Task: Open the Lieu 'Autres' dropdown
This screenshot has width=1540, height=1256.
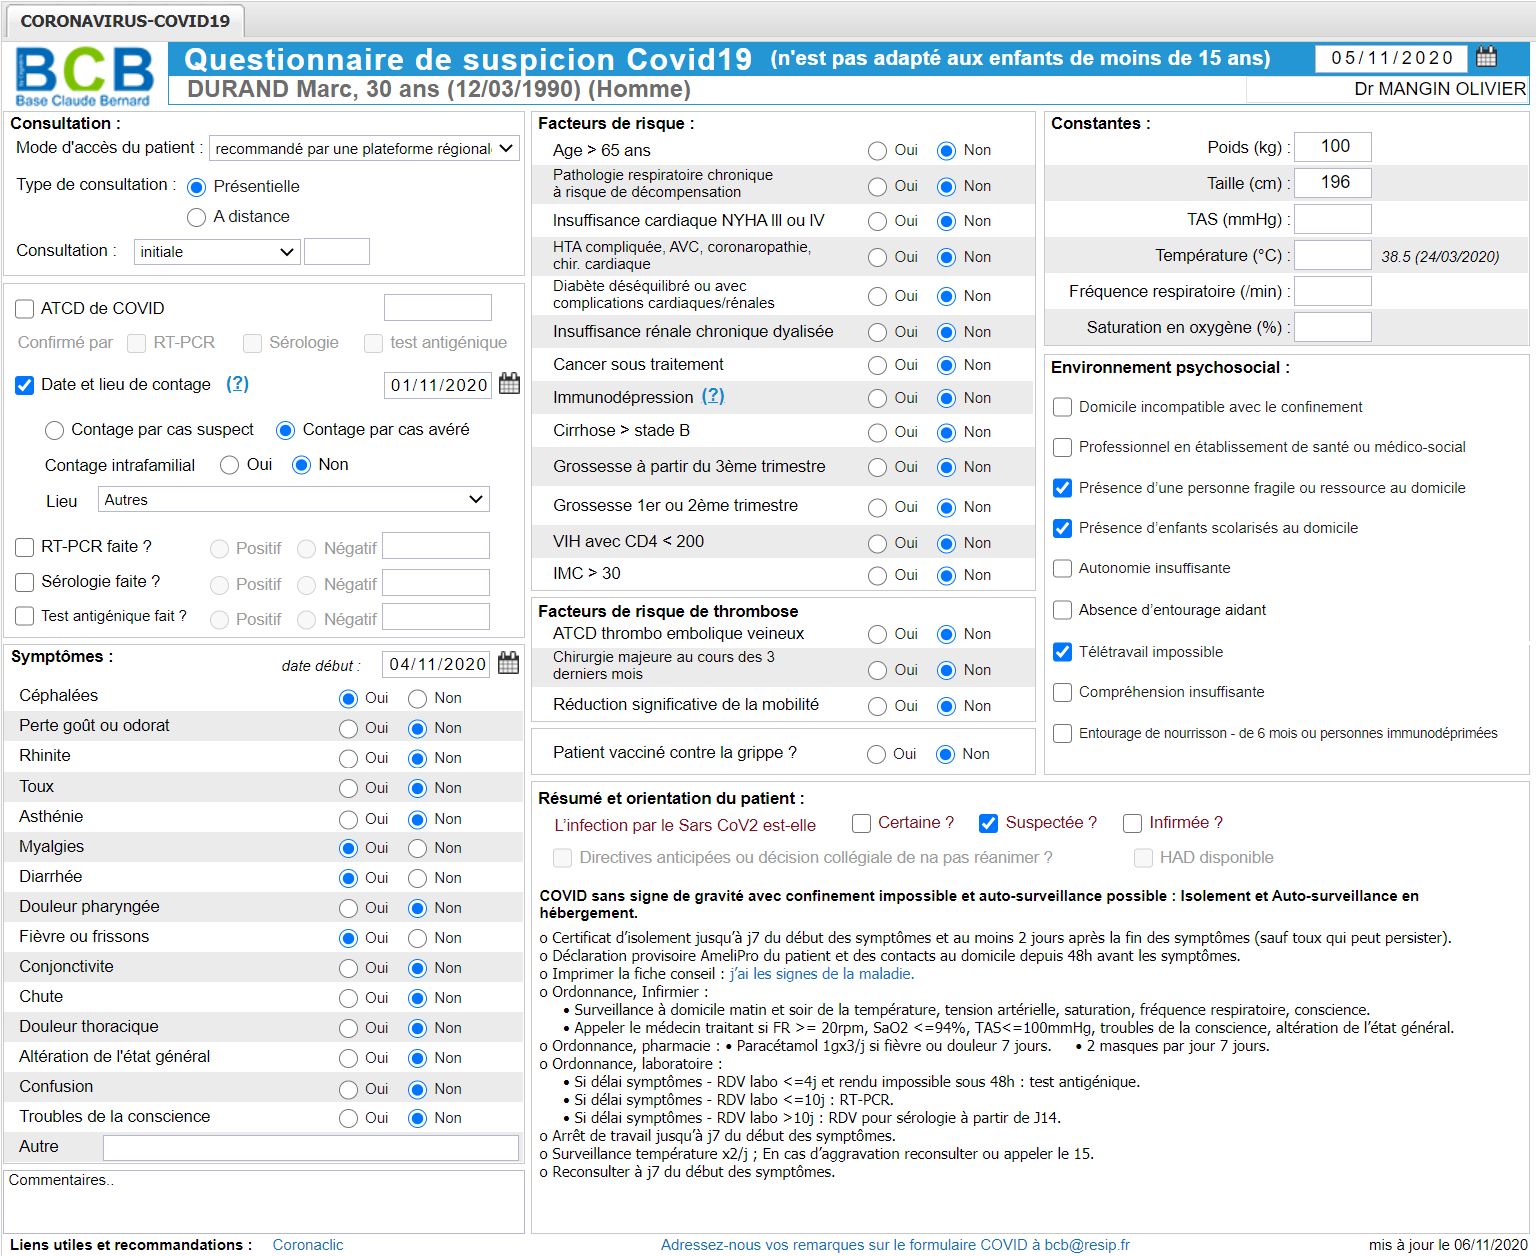Action: [x=294, y=500]
